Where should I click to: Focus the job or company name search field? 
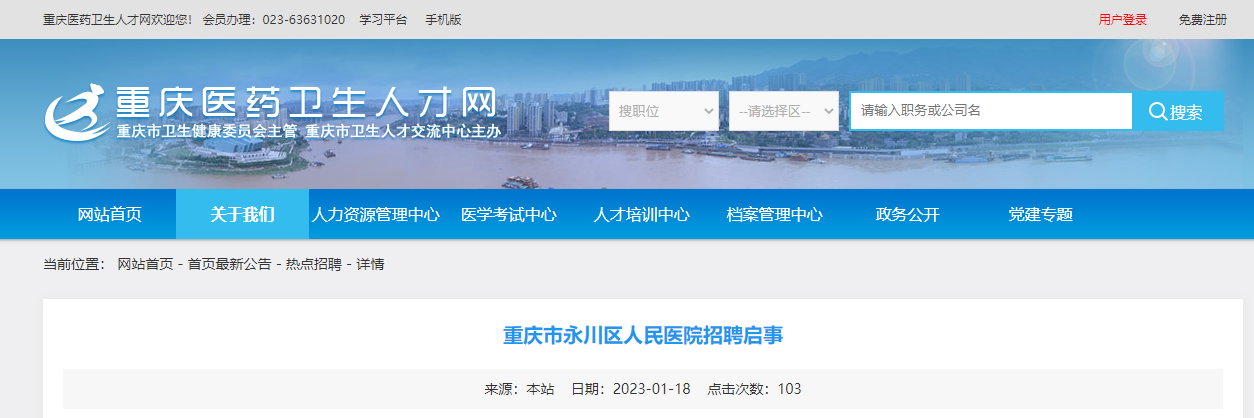click(x=991, y=111)
